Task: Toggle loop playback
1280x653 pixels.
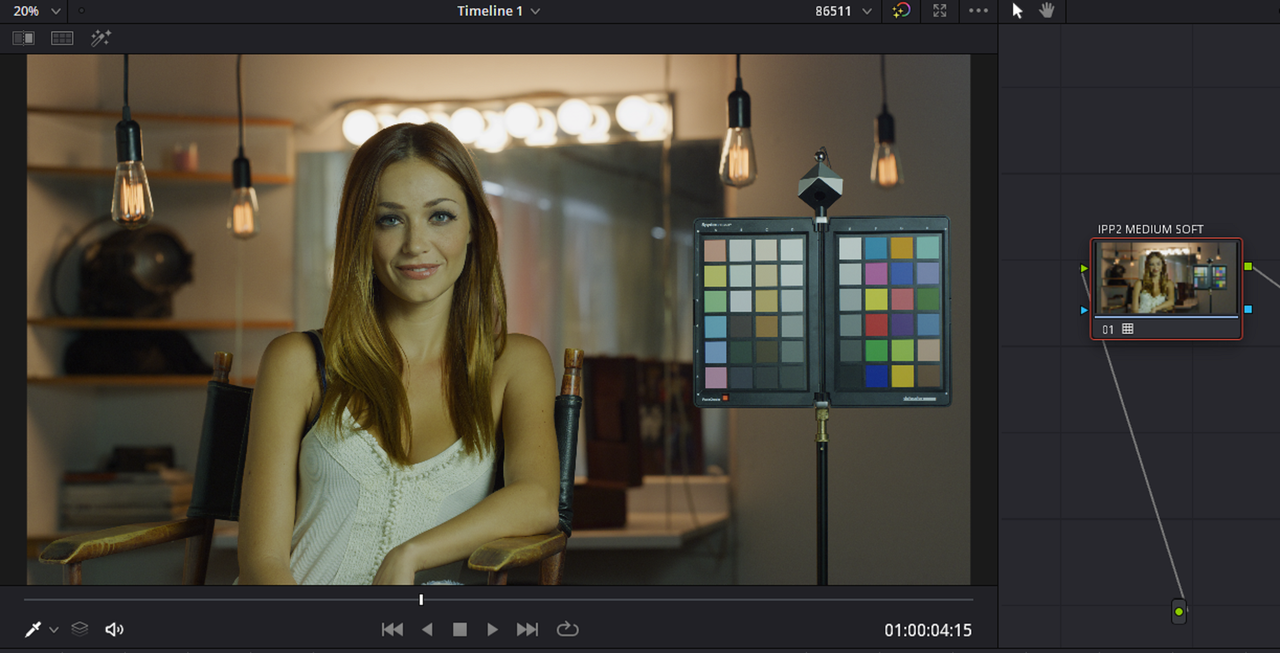Action: click(567, 629)
